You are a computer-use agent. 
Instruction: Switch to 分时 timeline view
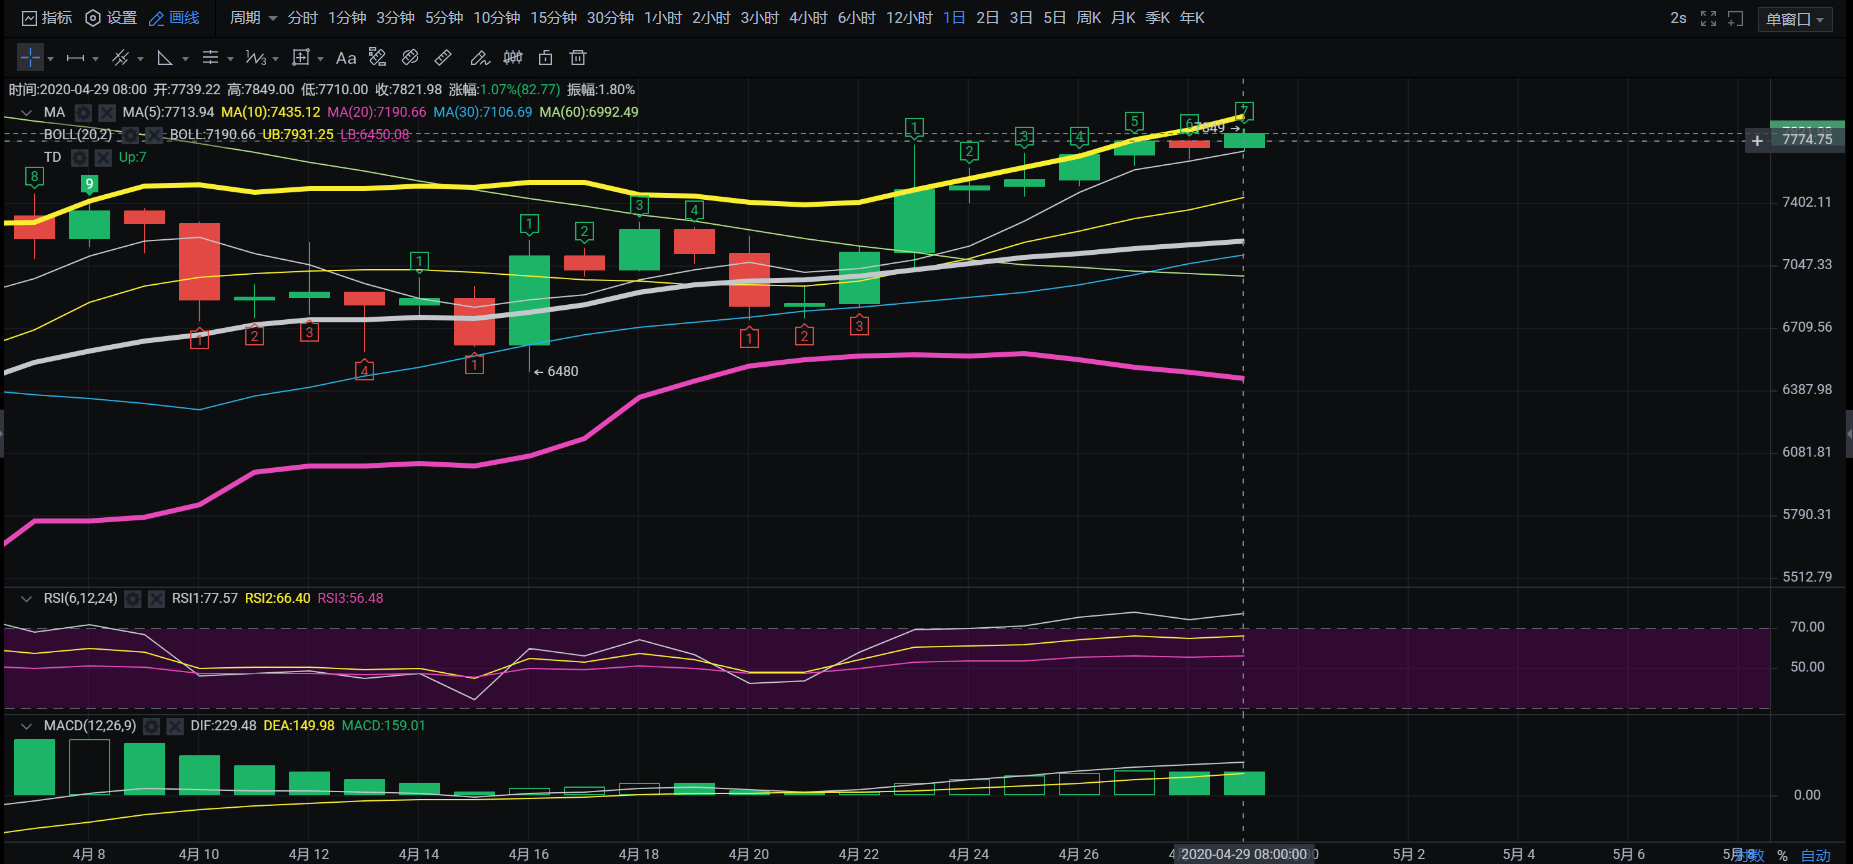click(x=302, y=18)
